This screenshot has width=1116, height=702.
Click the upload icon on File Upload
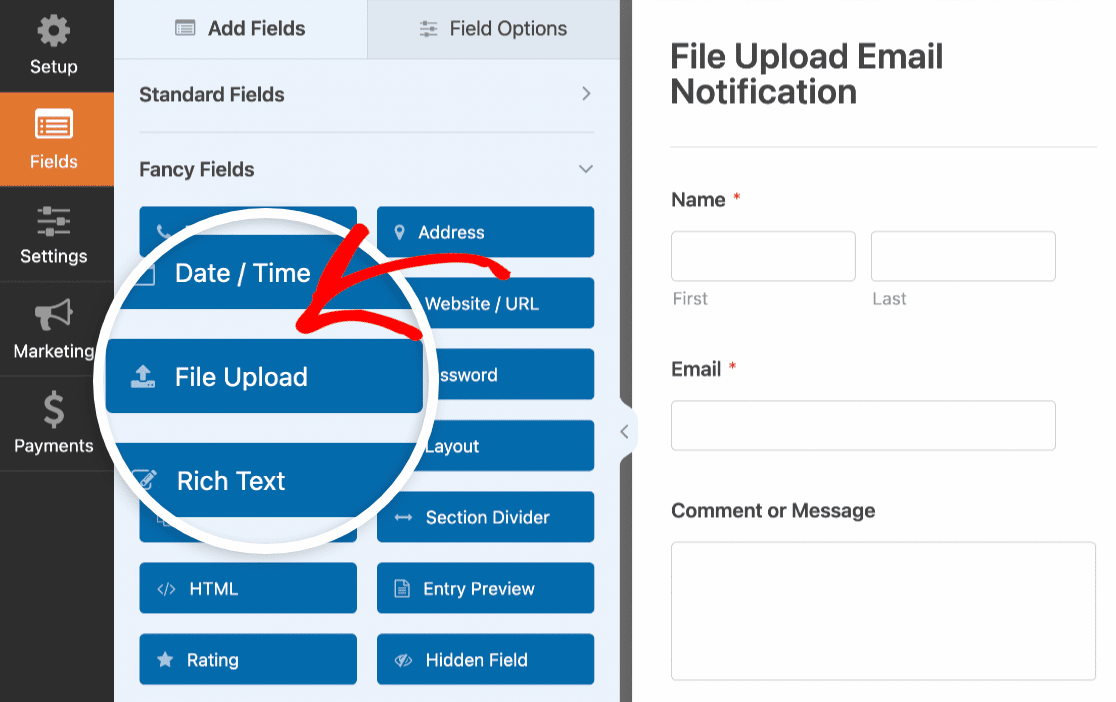click(x=146, y=376)
